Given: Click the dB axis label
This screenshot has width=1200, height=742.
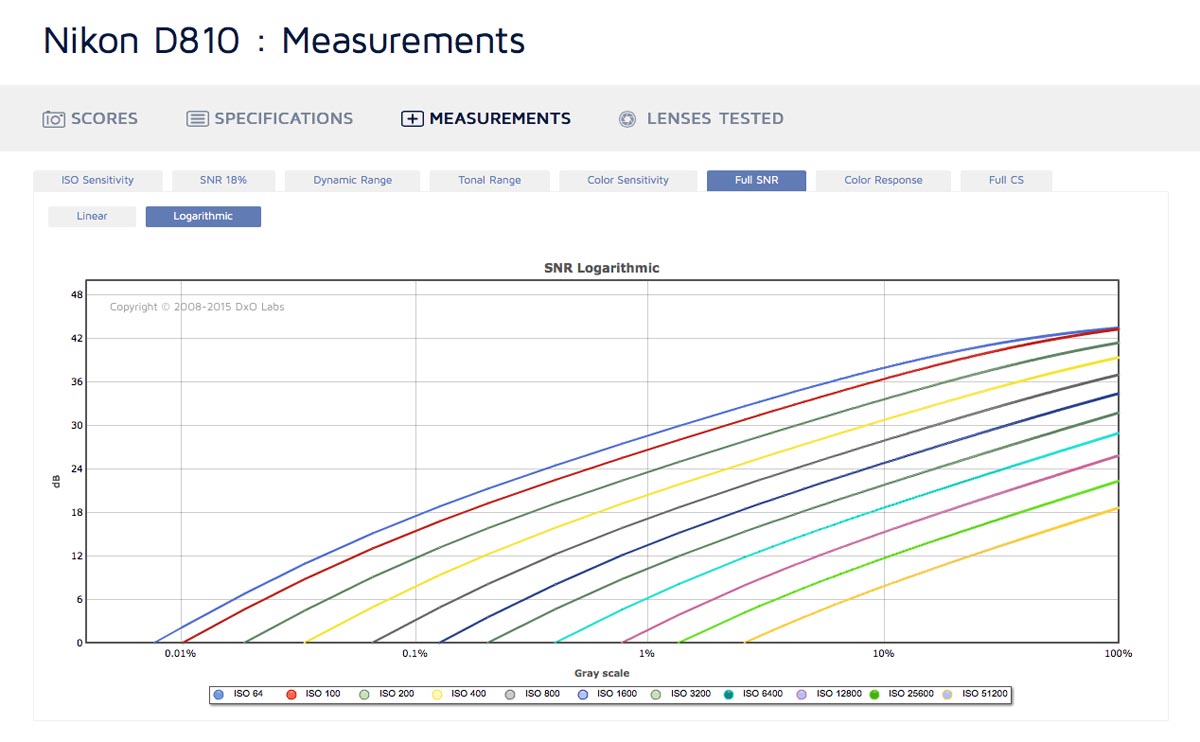Looking at the screenshot, I should click(x=56, y=480).
